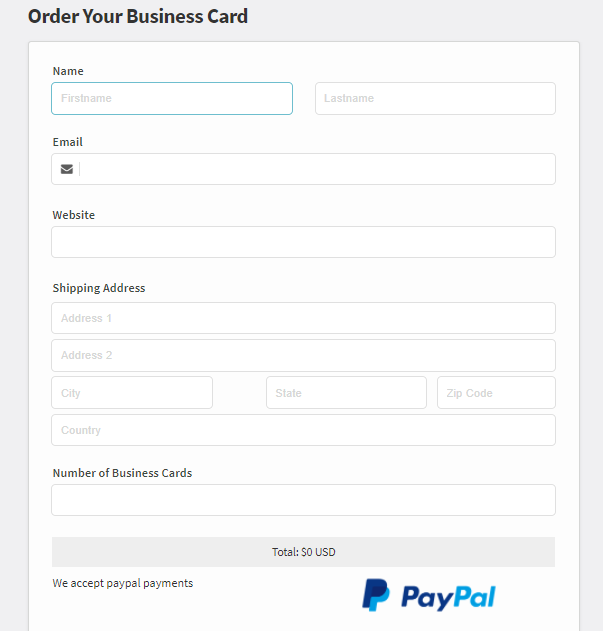This screenshot has height=631, width=603.
Task: Click the Name field label
Action: pyautogui.click(x=68, y=71)
